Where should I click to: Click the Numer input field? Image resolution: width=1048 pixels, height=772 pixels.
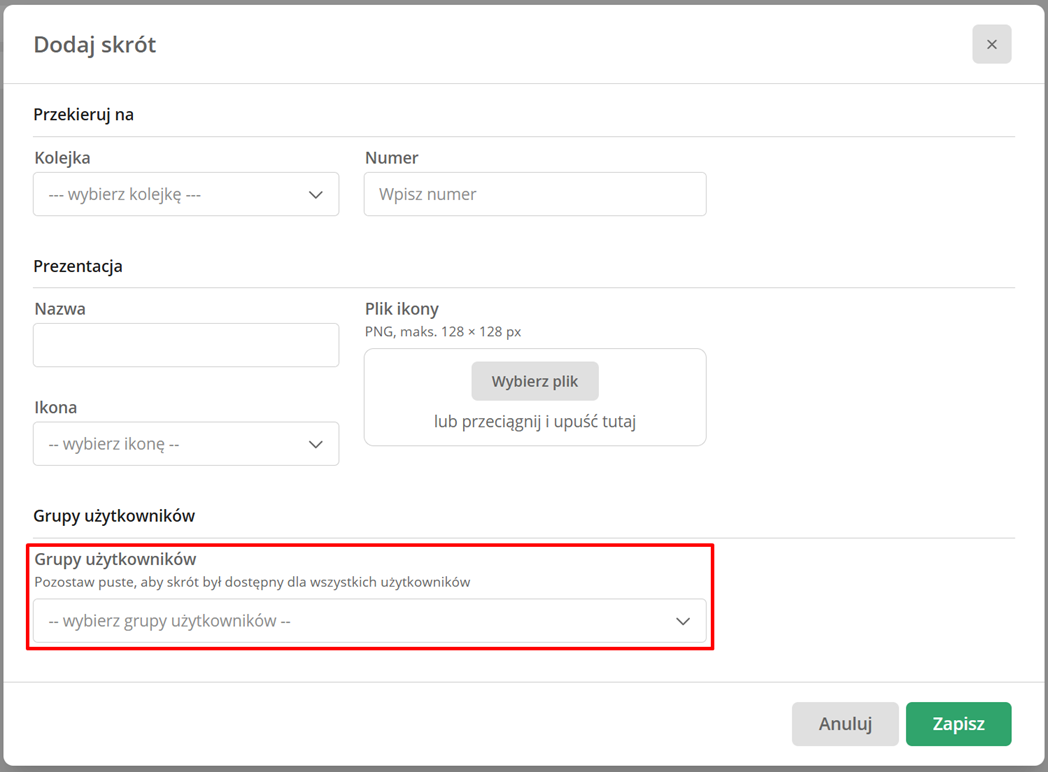point(535,195)
